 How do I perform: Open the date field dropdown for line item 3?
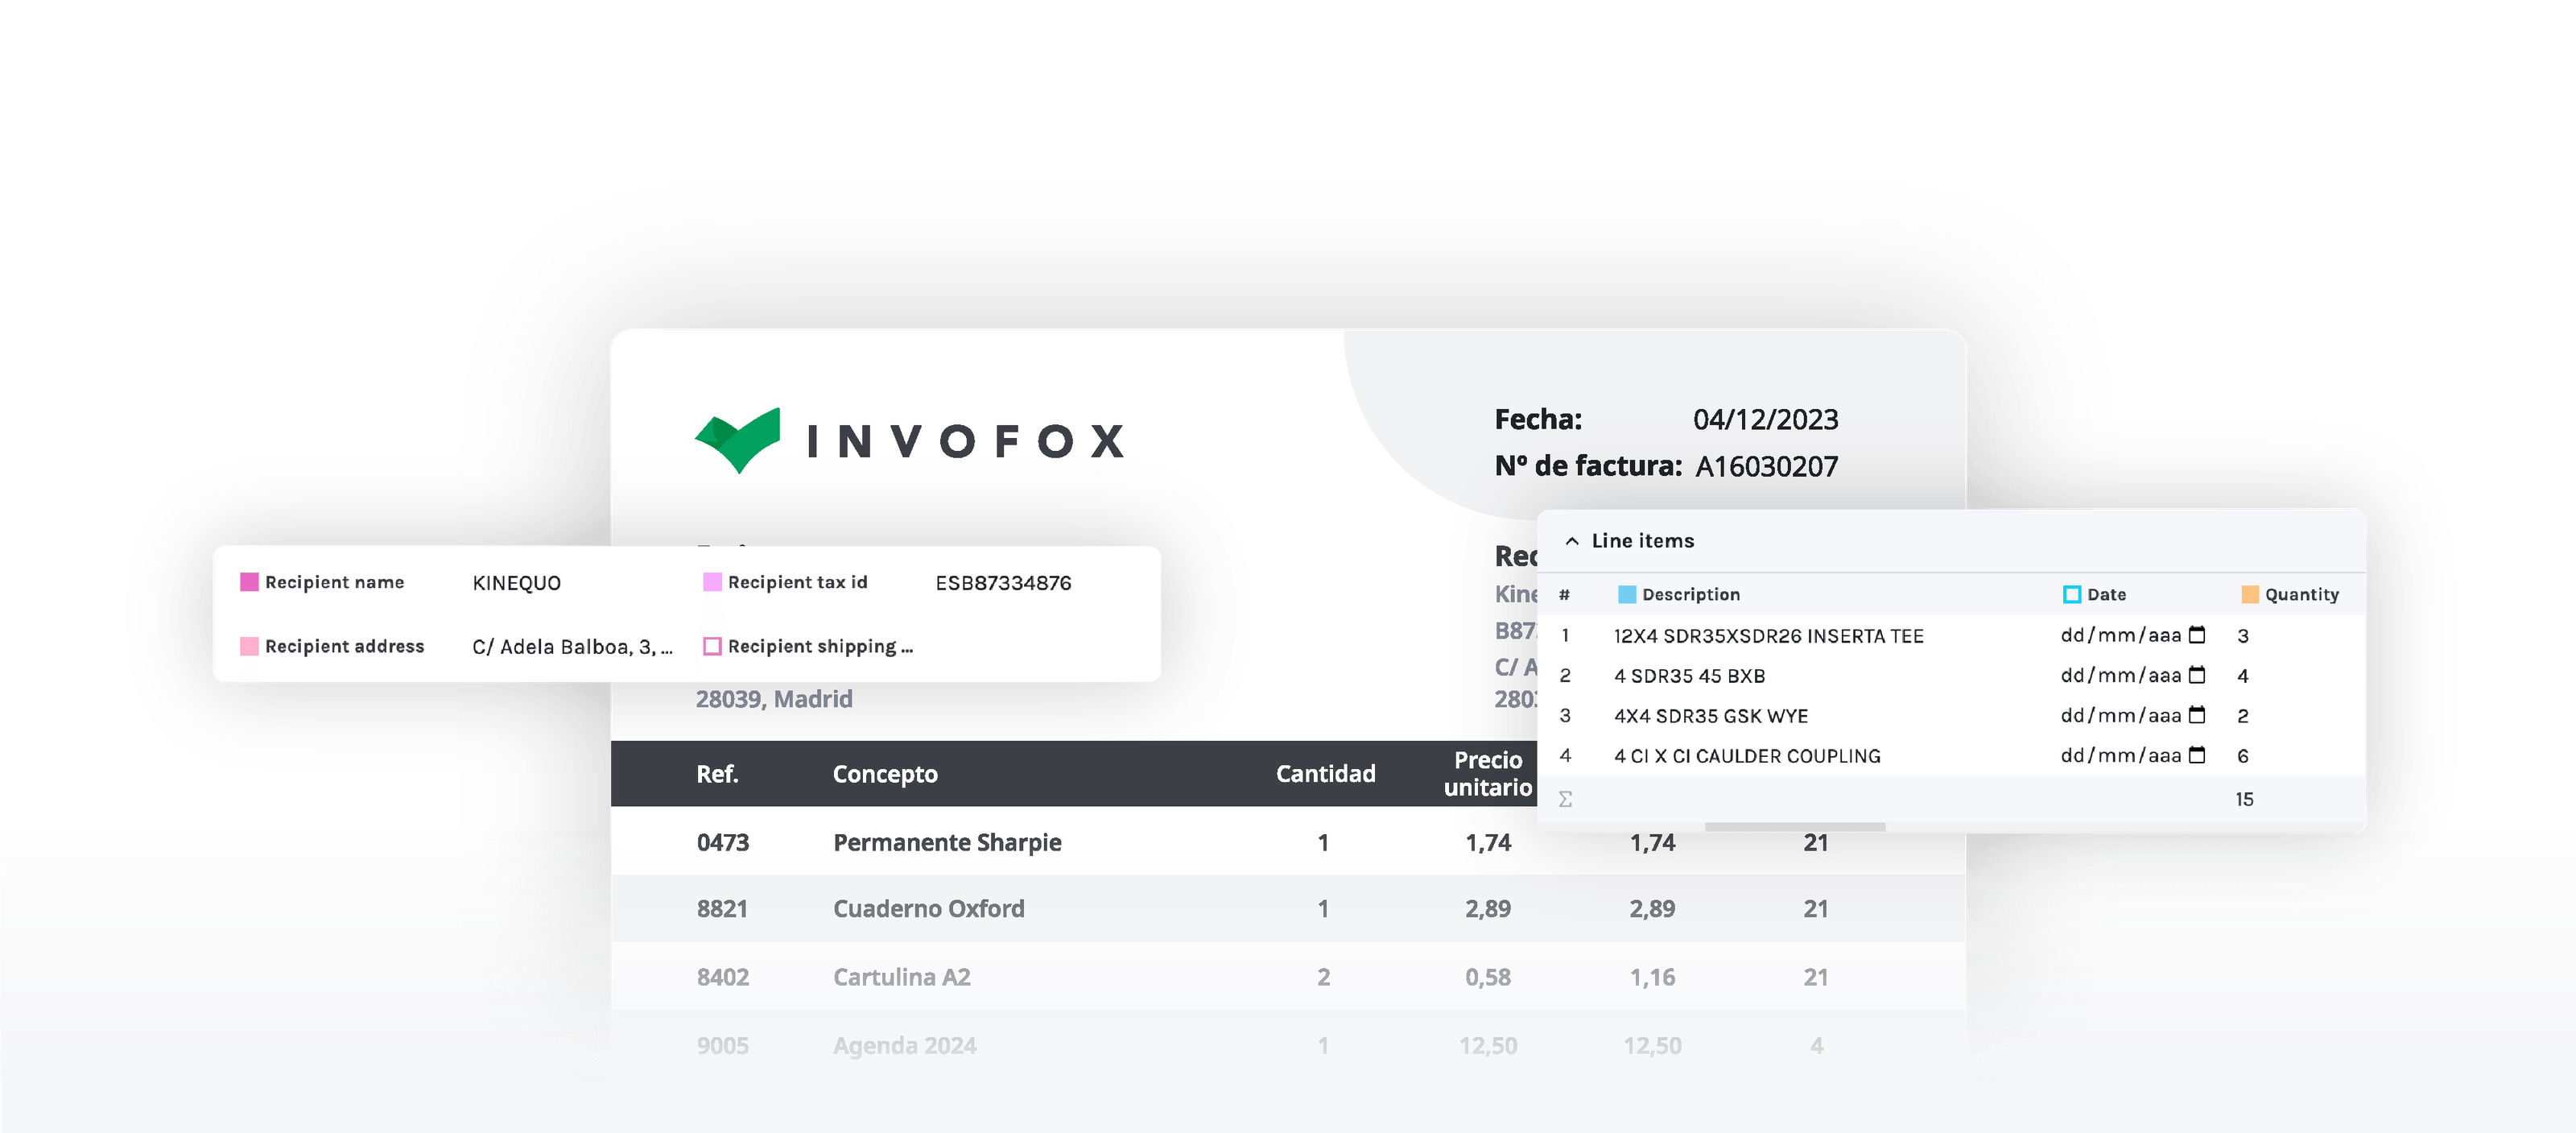(x=2120, y=715)
